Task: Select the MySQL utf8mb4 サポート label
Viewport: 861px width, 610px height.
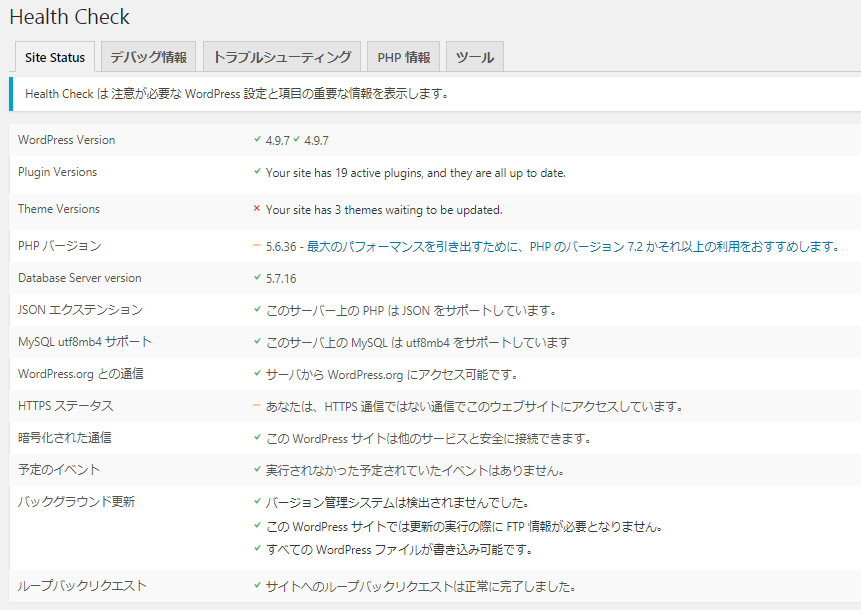Action: click(85, 342)
